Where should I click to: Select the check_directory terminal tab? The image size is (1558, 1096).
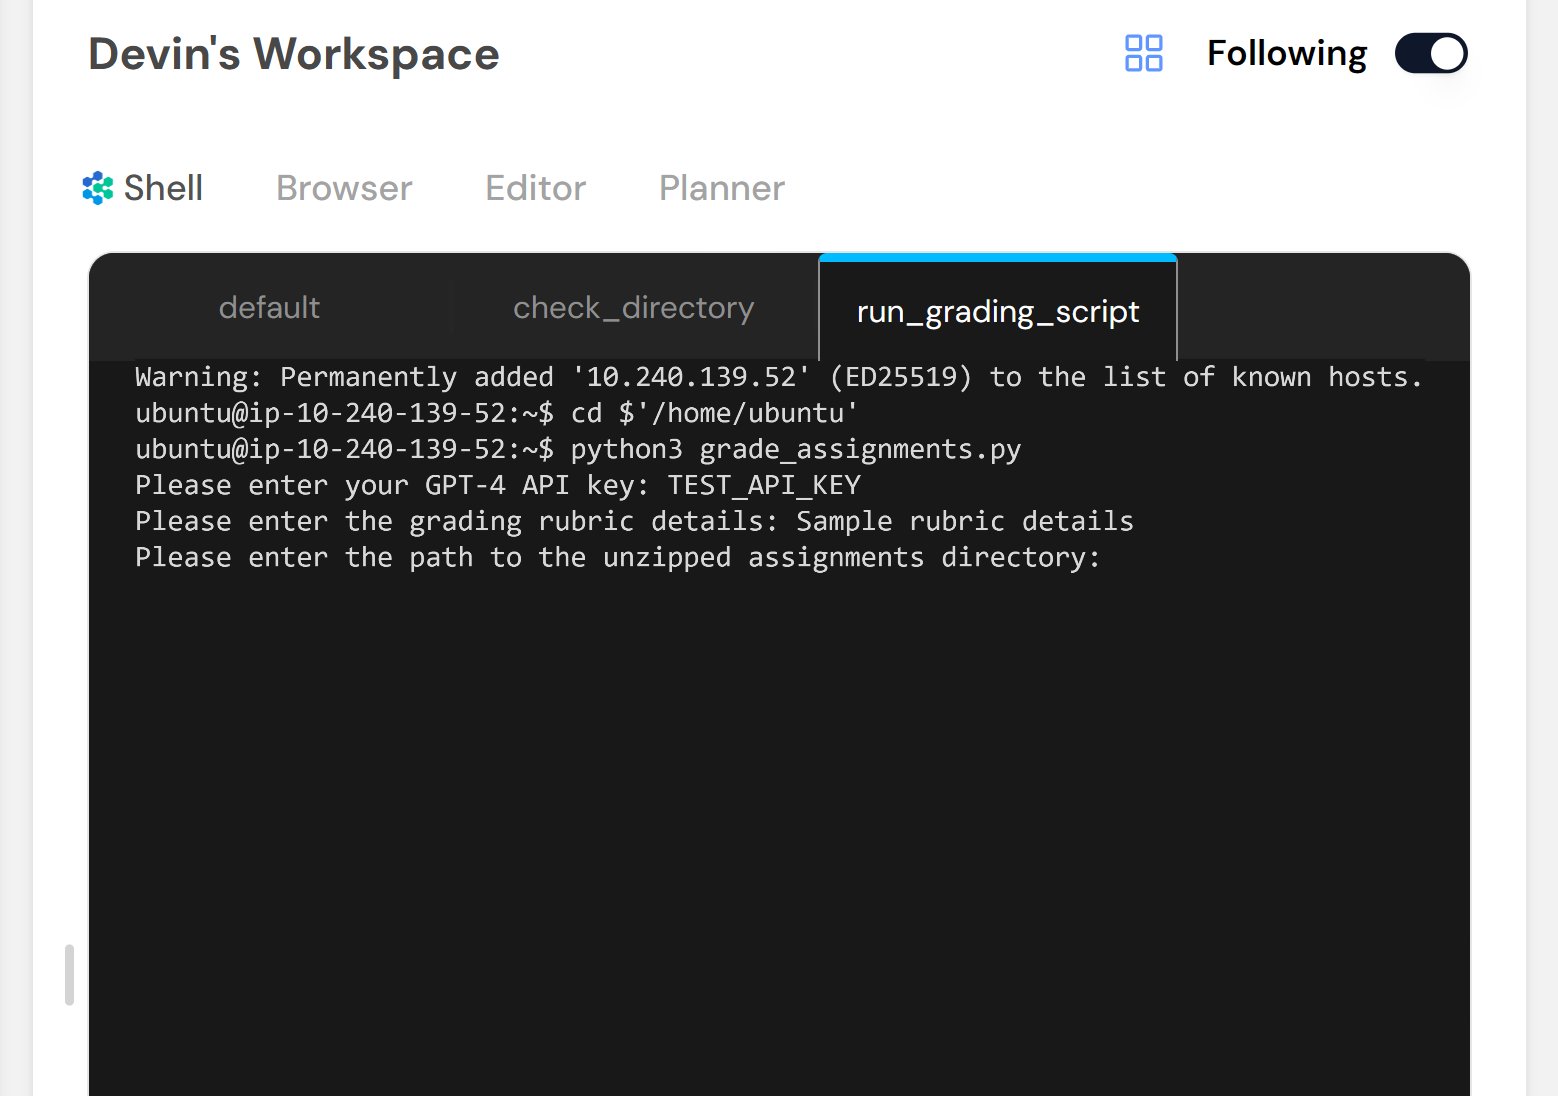coord(634,307)
